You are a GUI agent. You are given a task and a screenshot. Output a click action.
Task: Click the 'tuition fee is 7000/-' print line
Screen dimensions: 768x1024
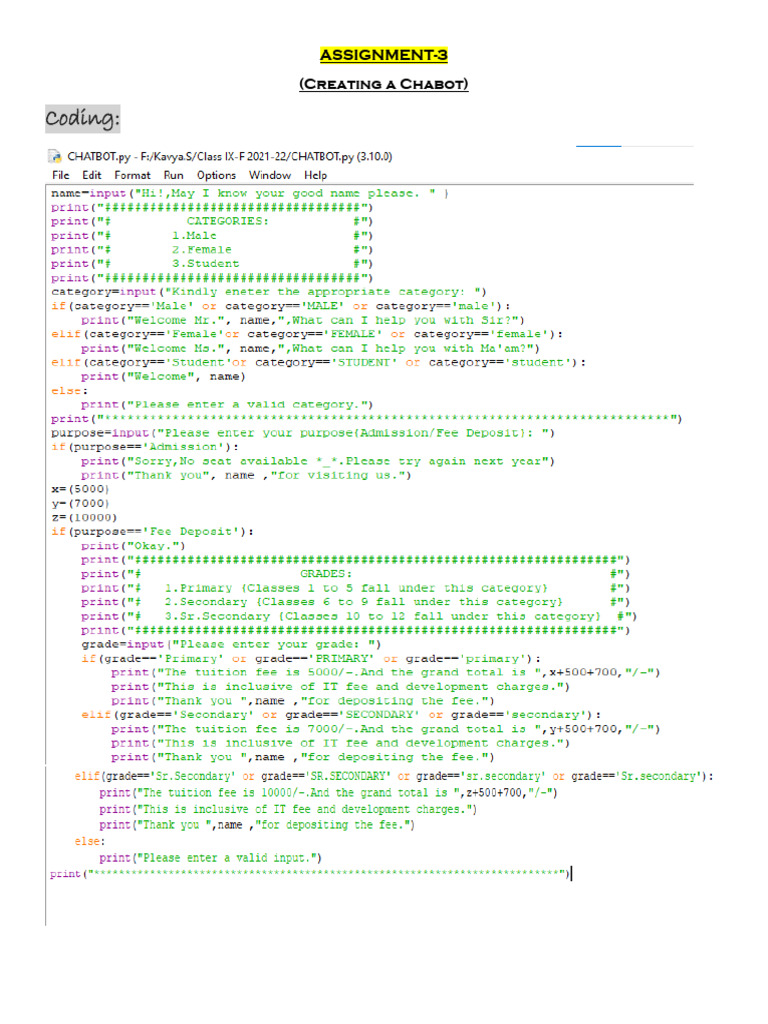tap(386, 729)
